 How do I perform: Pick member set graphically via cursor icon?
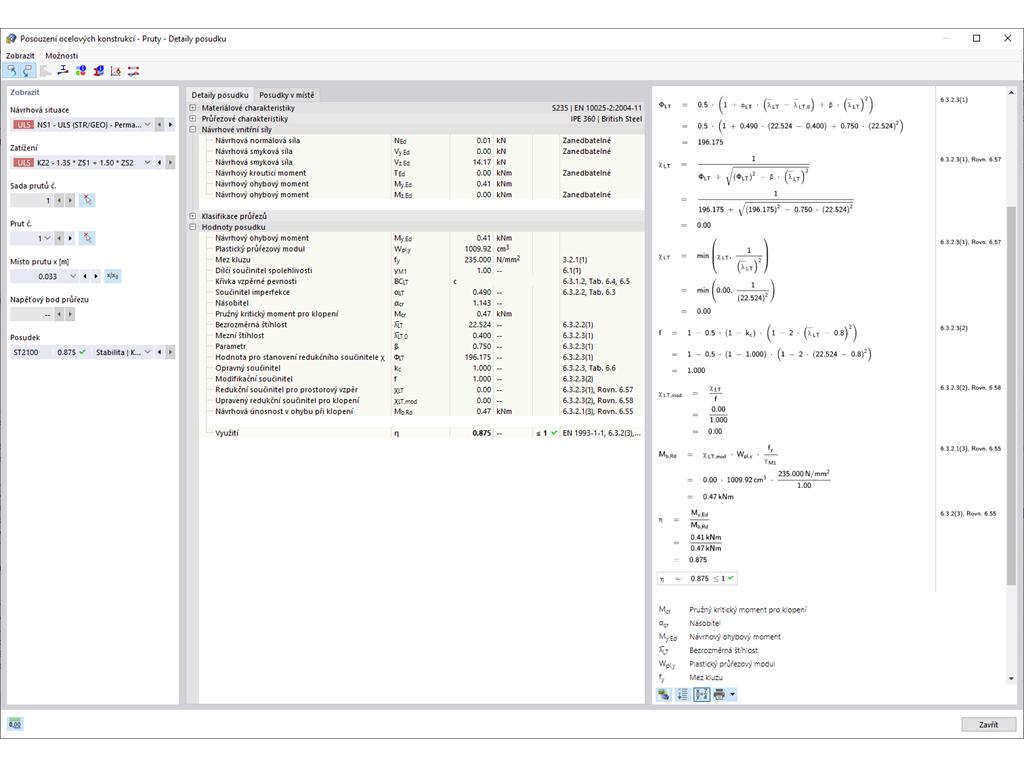[x=88, y=200]
